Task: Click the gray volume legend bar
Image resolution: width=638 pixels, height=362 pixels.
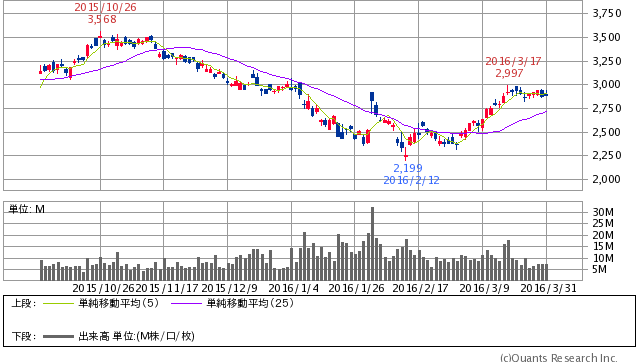Action: (x=58, y=336)
